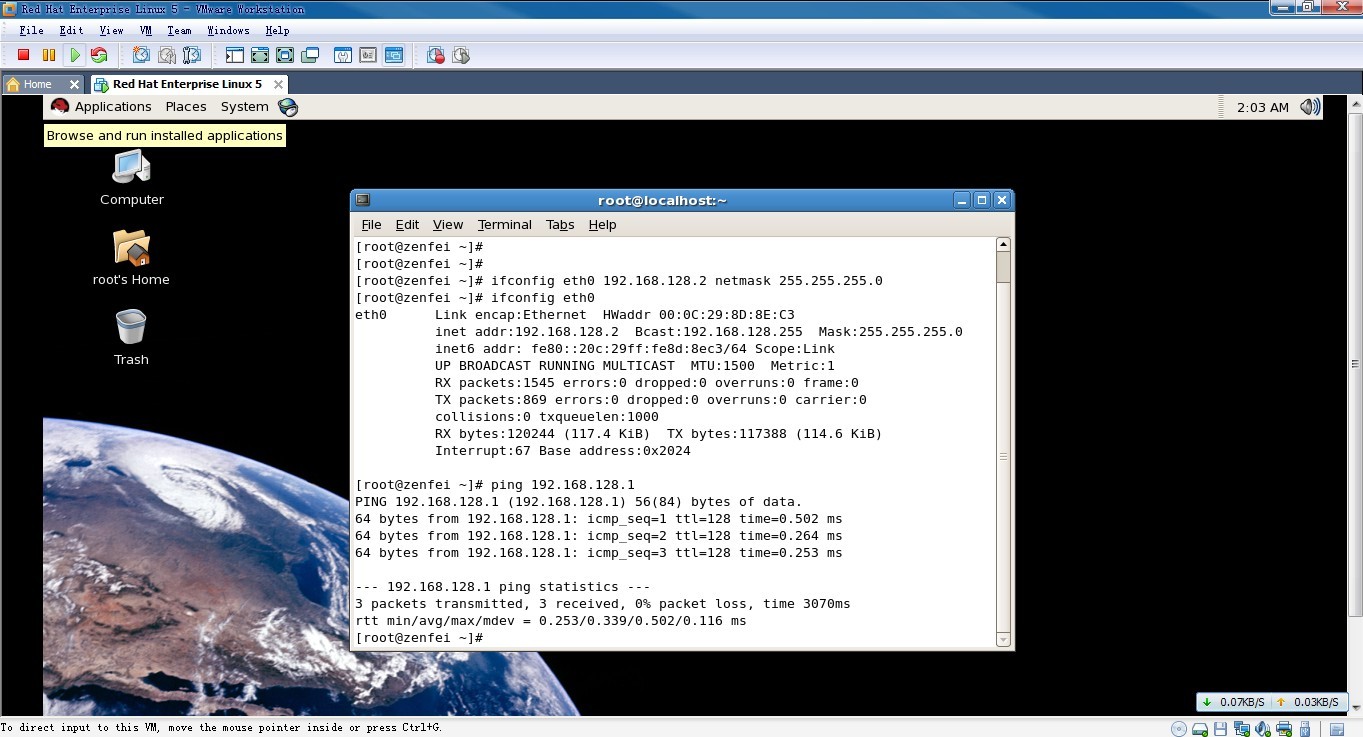Minimize the root@localhost terminal window
Screen dimensions: 1363x737
point(962,200)
